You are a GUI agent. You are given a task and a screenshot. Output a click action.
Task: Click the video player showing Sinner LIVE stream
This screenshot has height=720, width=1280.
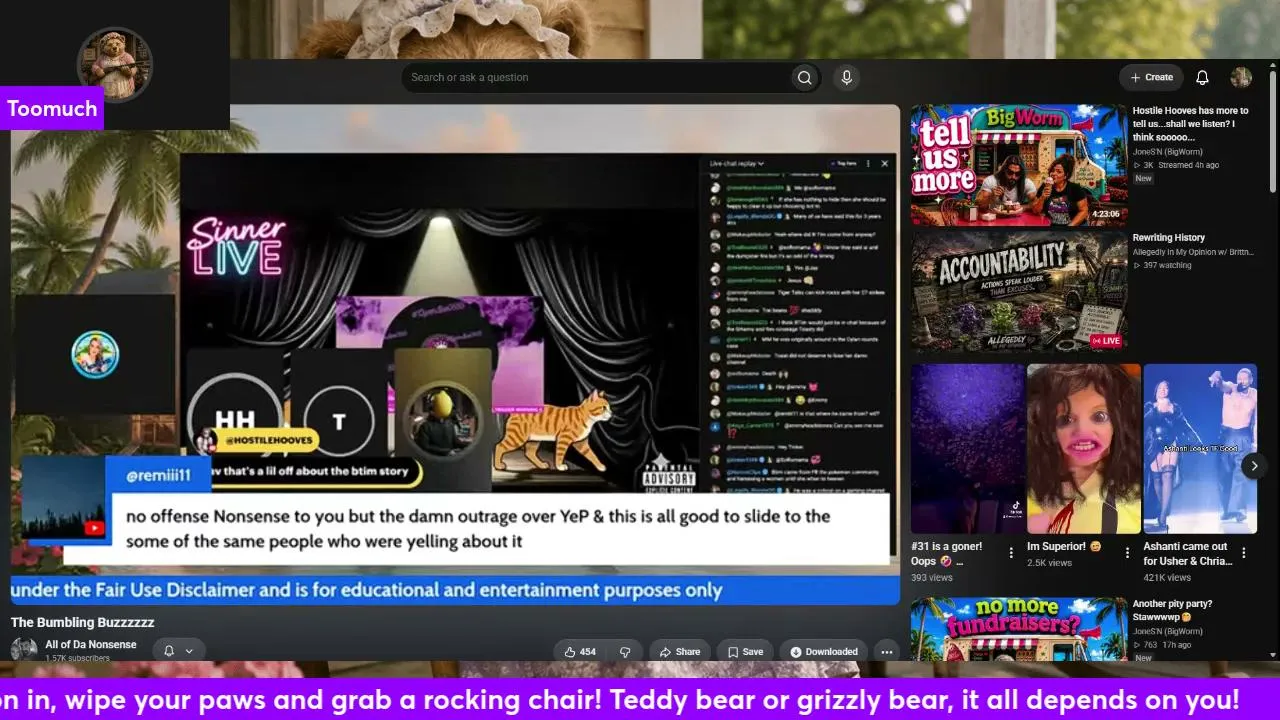click(455, 354)
